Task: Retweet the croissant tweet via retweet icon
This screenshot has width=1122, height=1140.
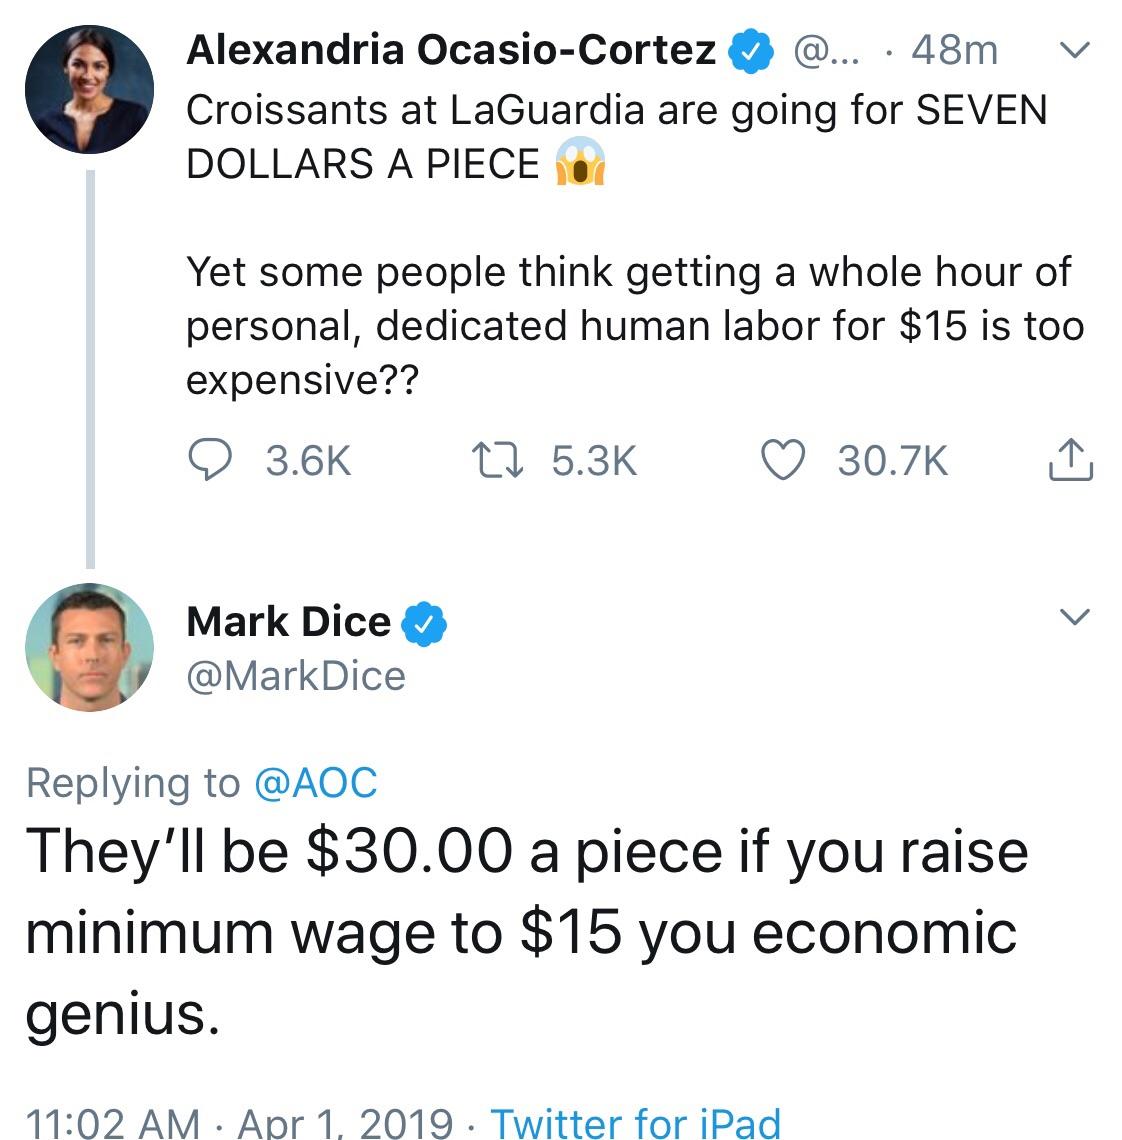Action: (497, 461)
